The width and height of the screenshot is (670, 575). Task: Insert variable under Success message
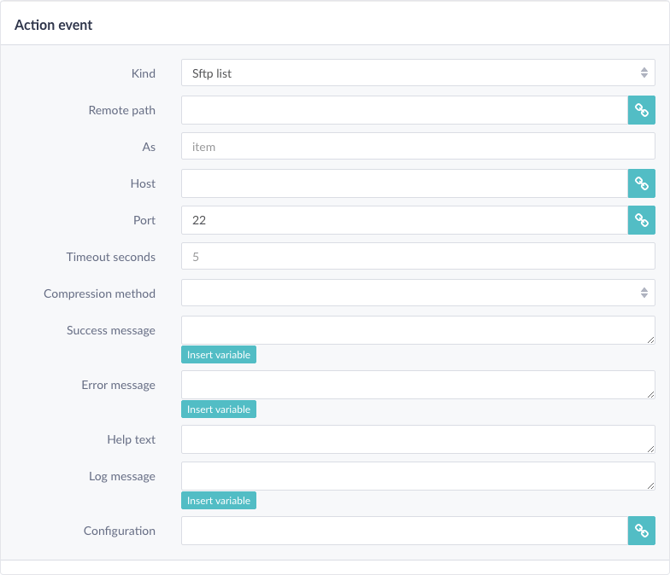(218, 355)
